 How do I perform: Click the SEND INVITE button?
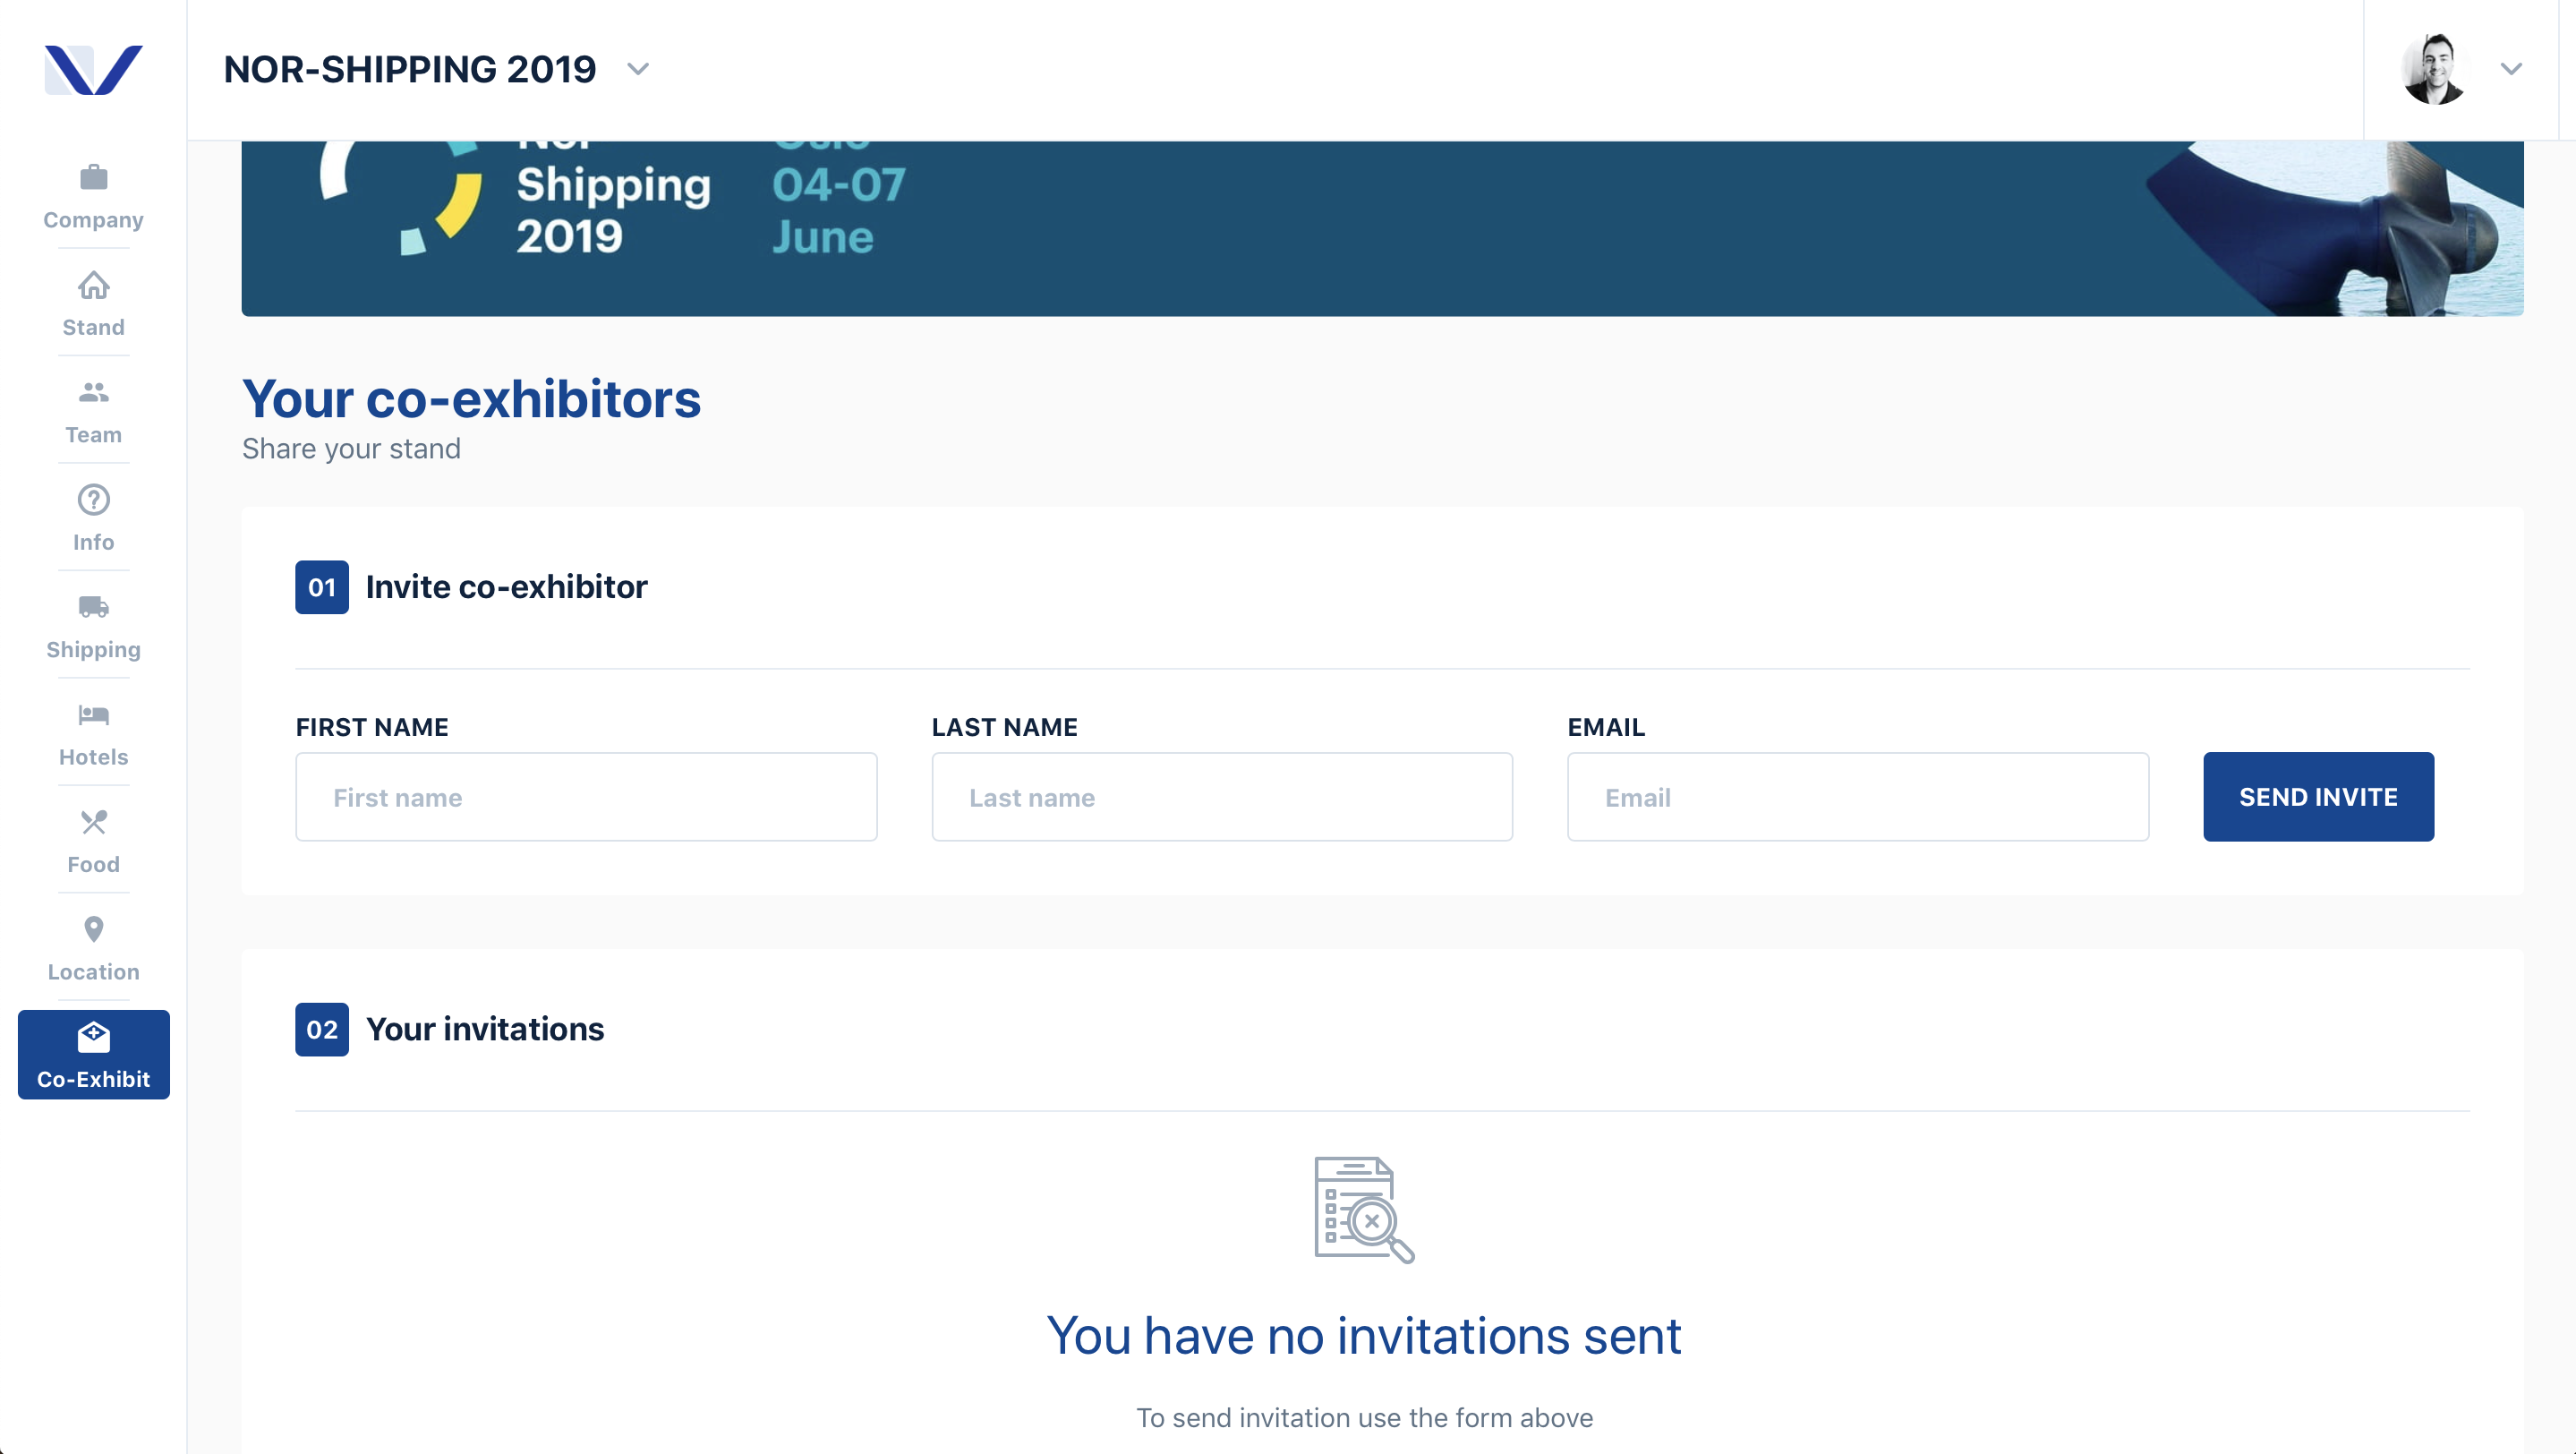click(x=2318, y=797)
